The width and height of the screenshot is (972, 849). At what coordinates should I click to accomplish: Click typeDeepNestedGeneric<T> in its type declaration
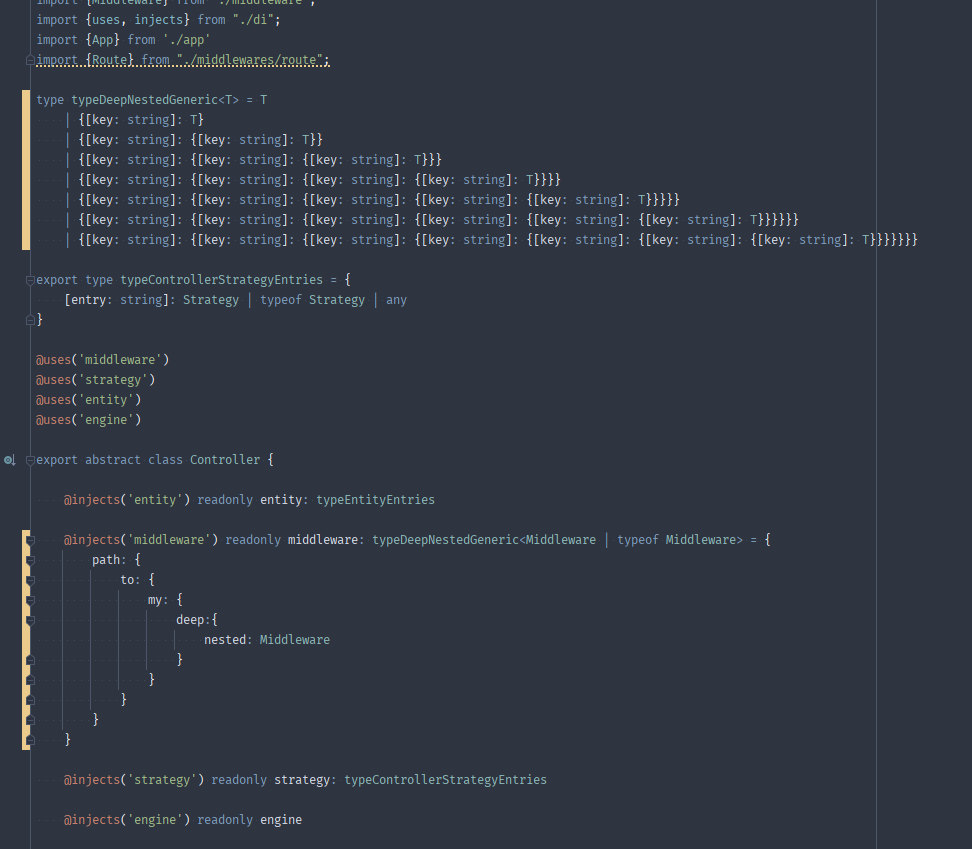pyautogui.click(x=155, y=100)
